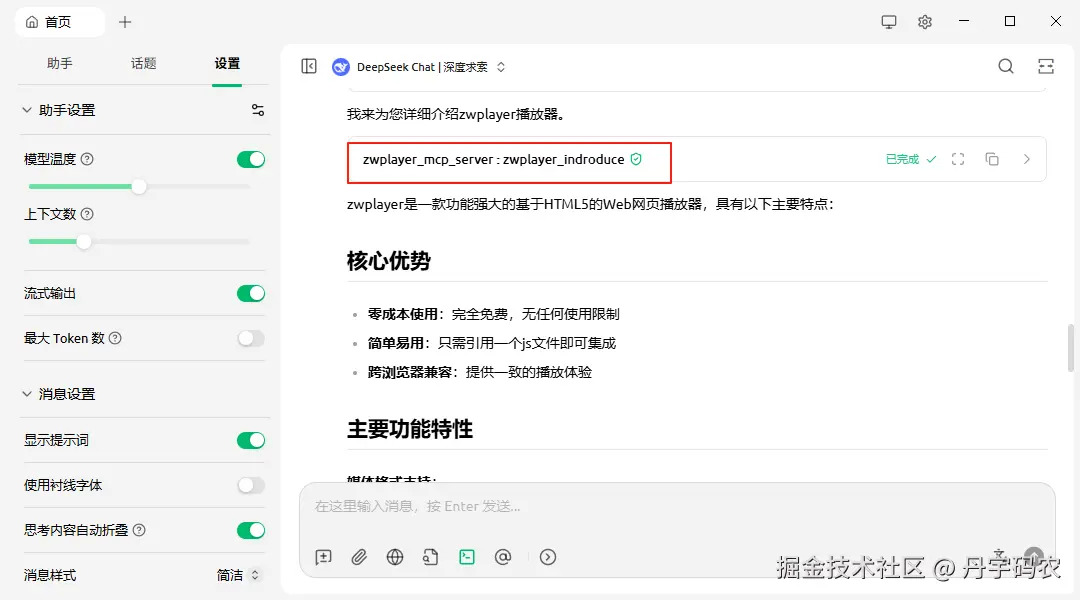Open the knowledge base file icon
Screen dimensions: 1080x600
coord(431,557)
